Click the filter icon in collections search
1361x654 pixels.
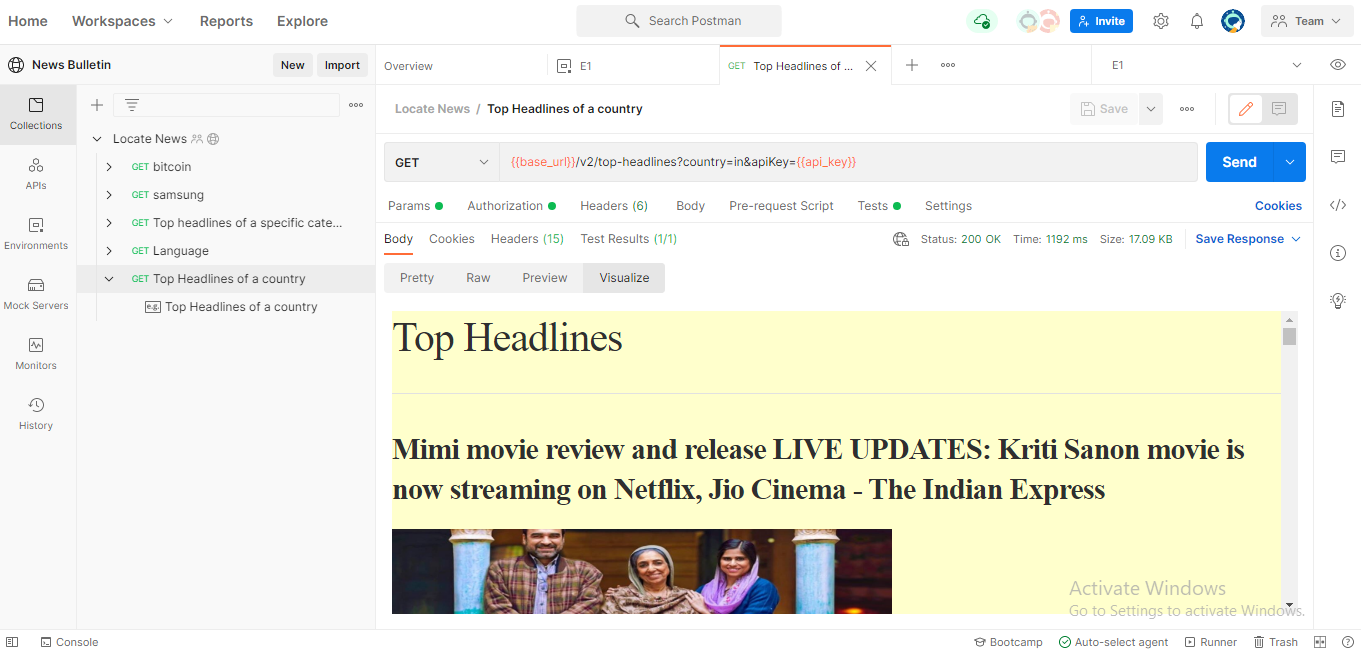point(131,105)
